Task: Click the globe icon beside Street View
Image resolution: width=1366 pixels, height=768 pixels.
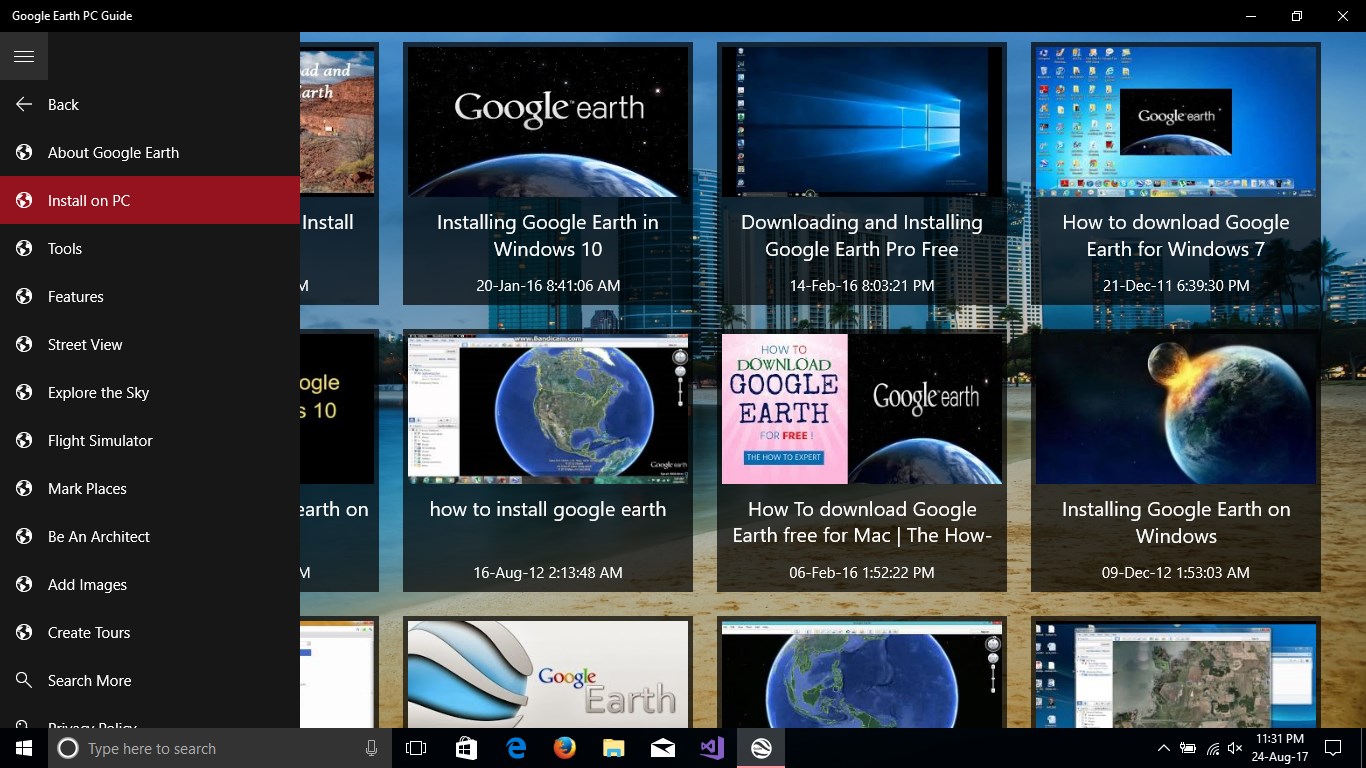Action: [24, 344]
